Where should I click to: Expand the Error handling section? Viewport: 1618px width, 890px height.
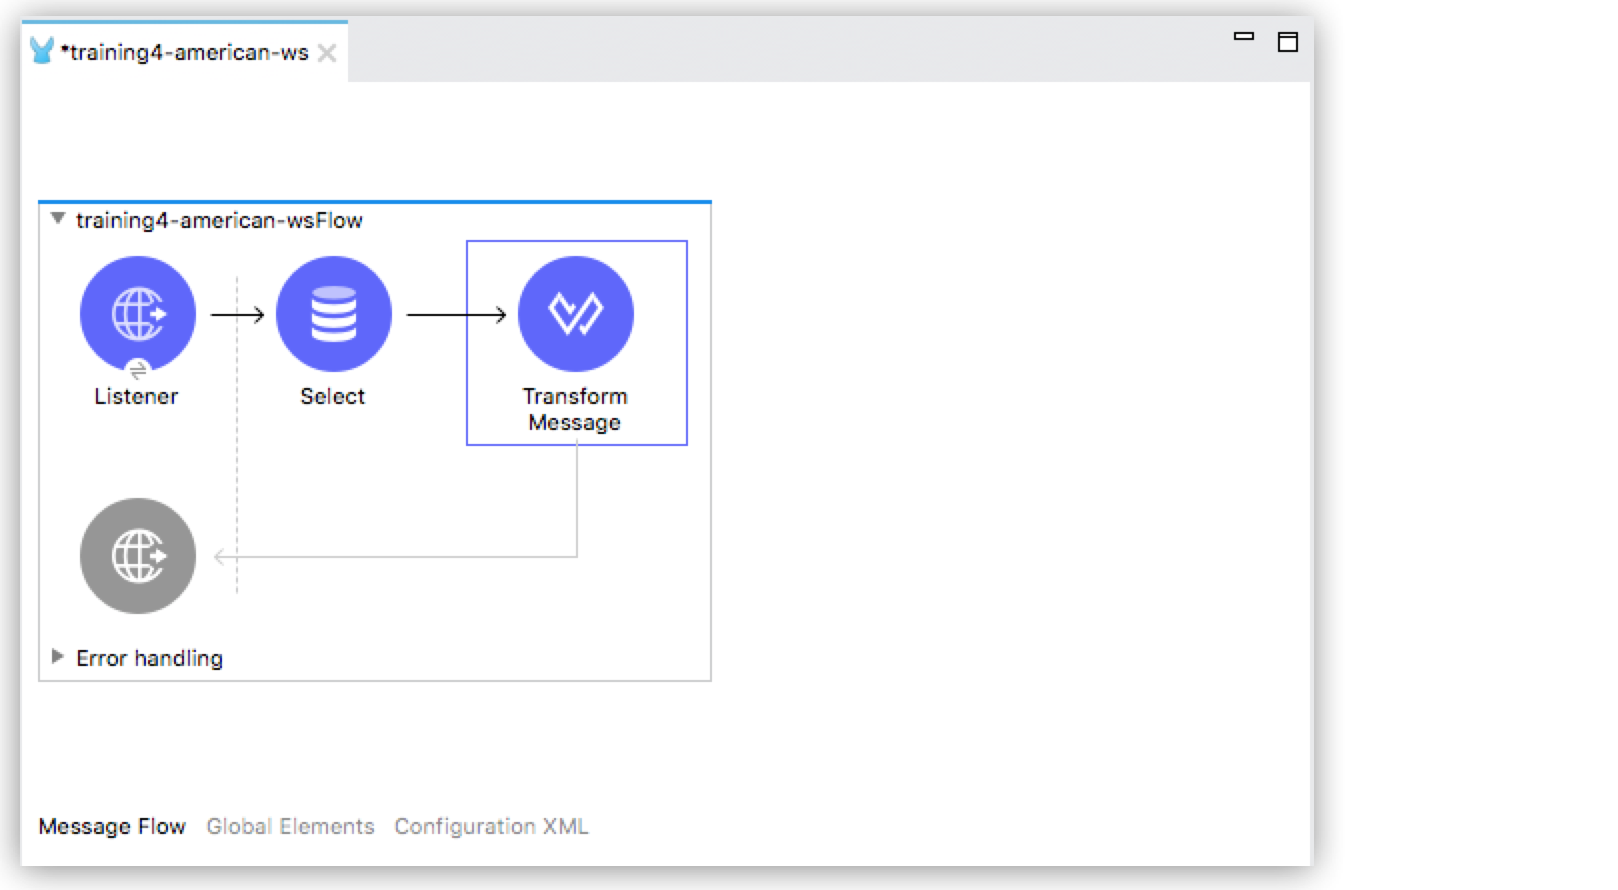click(x=58, y=657)
